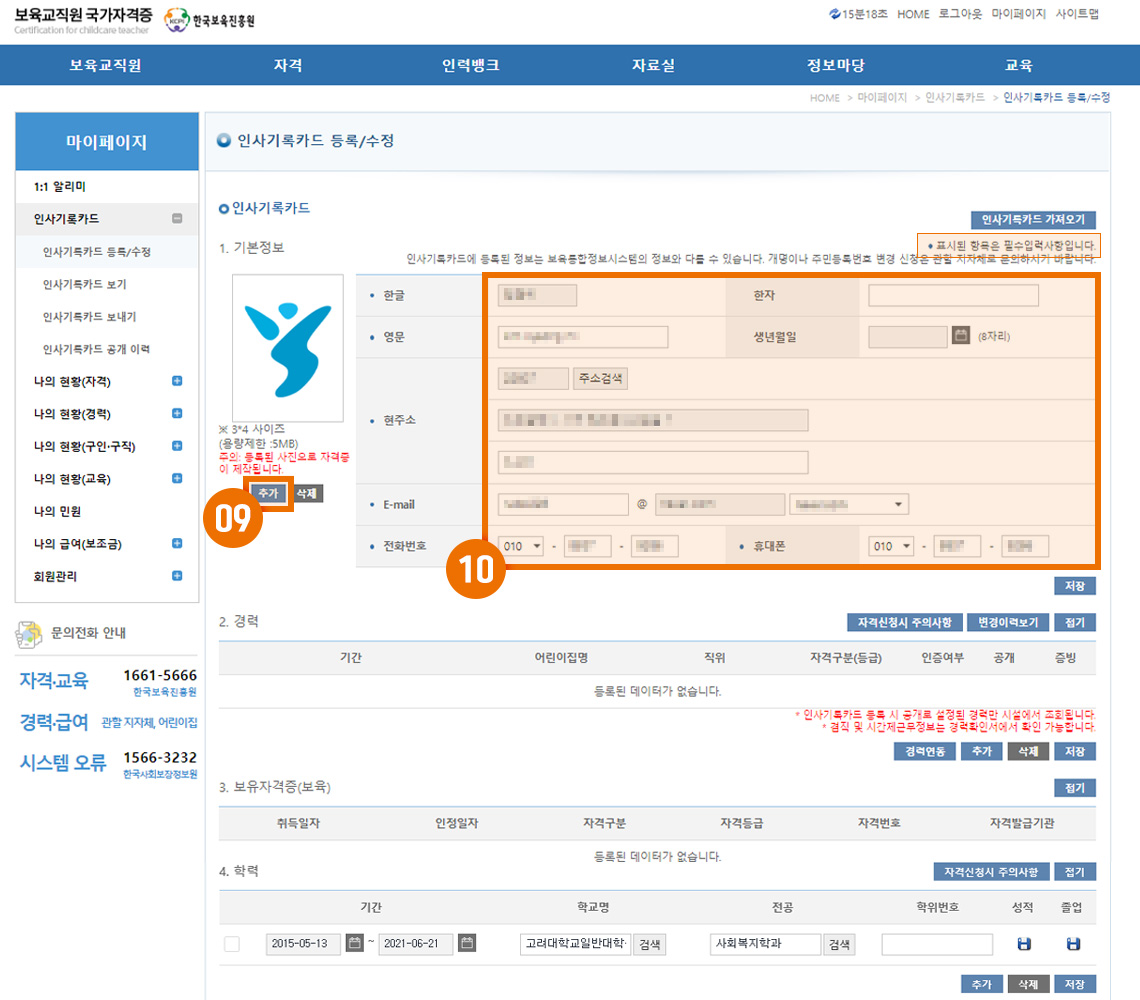This screenshot has width=1140, height=1000.
Task: Open the 인력뱅크 main menu
Action: (x=470, y=66)
